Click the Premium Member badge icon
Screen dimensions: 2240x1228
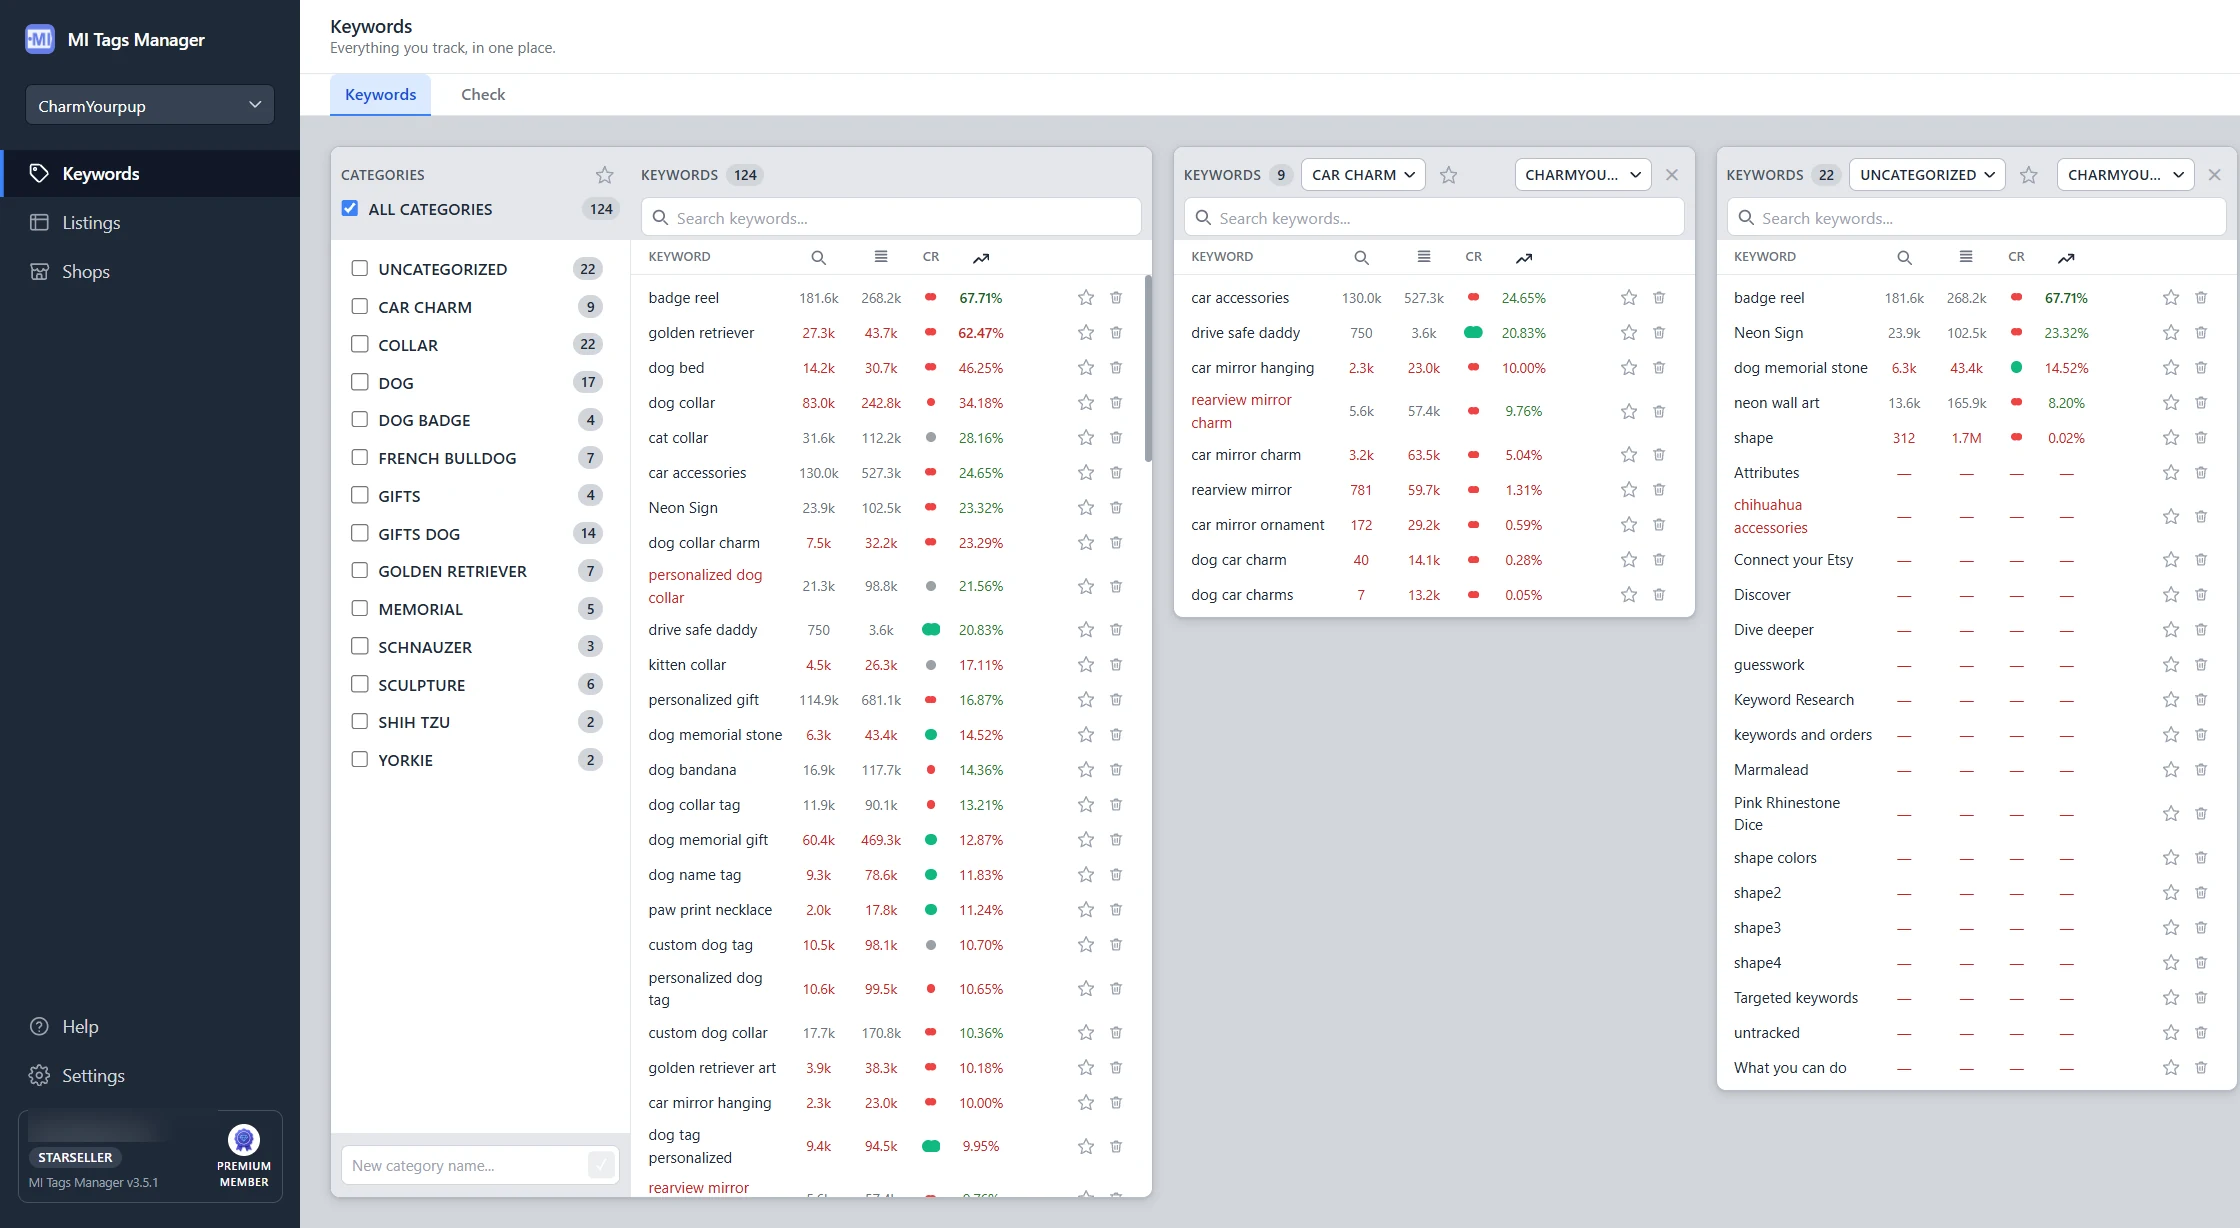[x=244, y=1140]
